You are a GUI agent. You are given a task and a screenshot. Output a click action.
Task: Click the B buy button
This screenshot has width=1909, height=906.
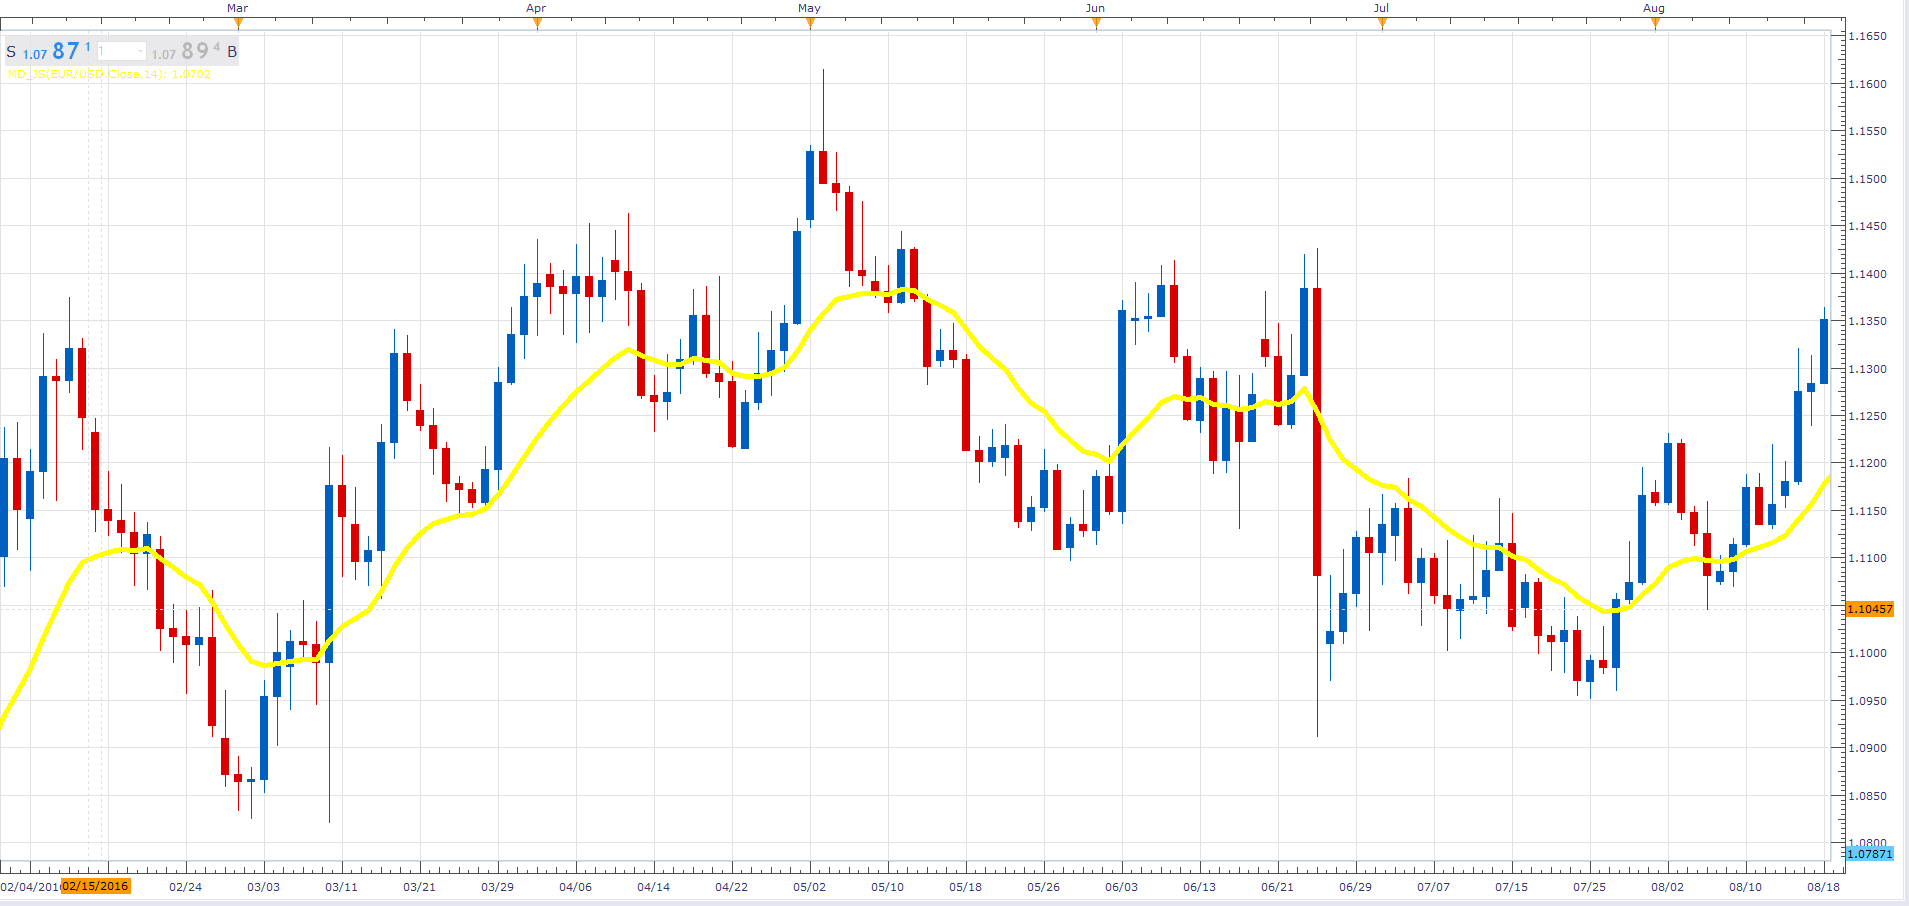tap(232, 52)
